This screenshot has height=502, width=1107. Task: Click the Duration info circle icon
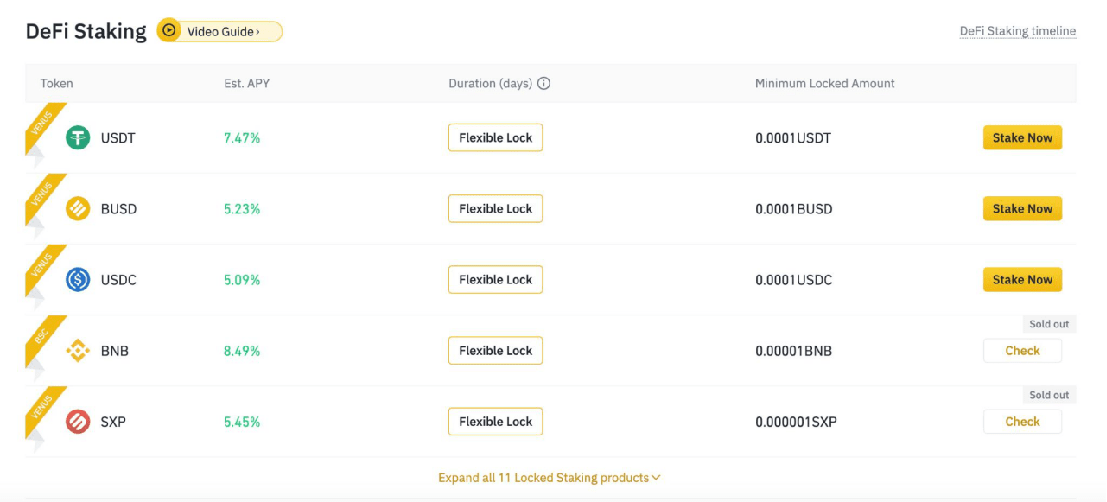click(x=544, y=84)
